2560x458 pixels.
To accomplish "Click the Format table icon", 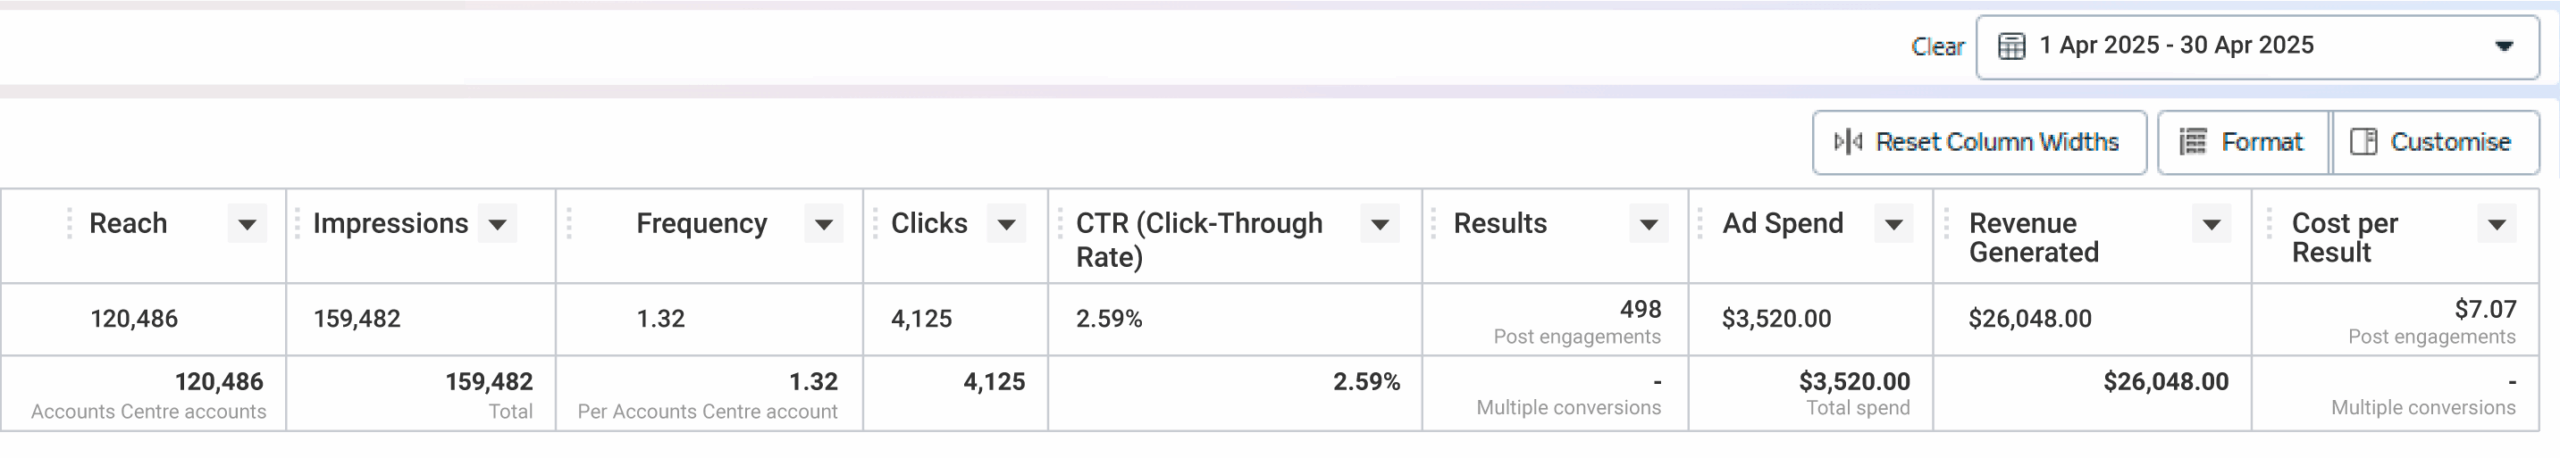I will (2192, 142).
